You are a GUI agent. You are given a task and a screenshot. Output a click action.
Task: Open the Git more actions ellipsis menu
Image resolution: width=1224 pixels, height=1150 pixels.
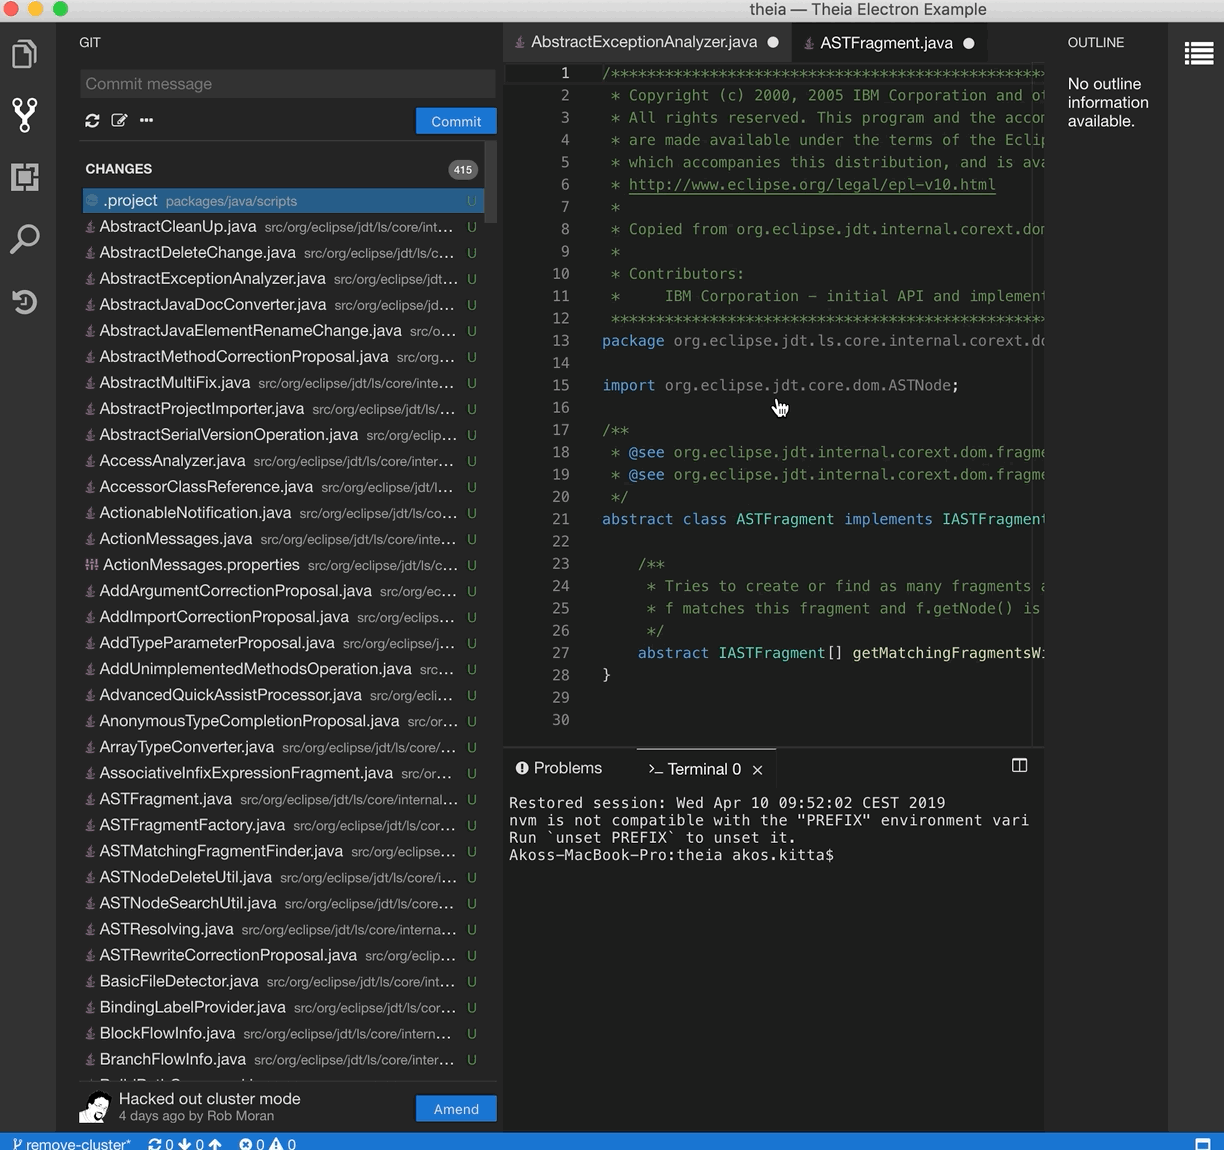coord(146,120)
